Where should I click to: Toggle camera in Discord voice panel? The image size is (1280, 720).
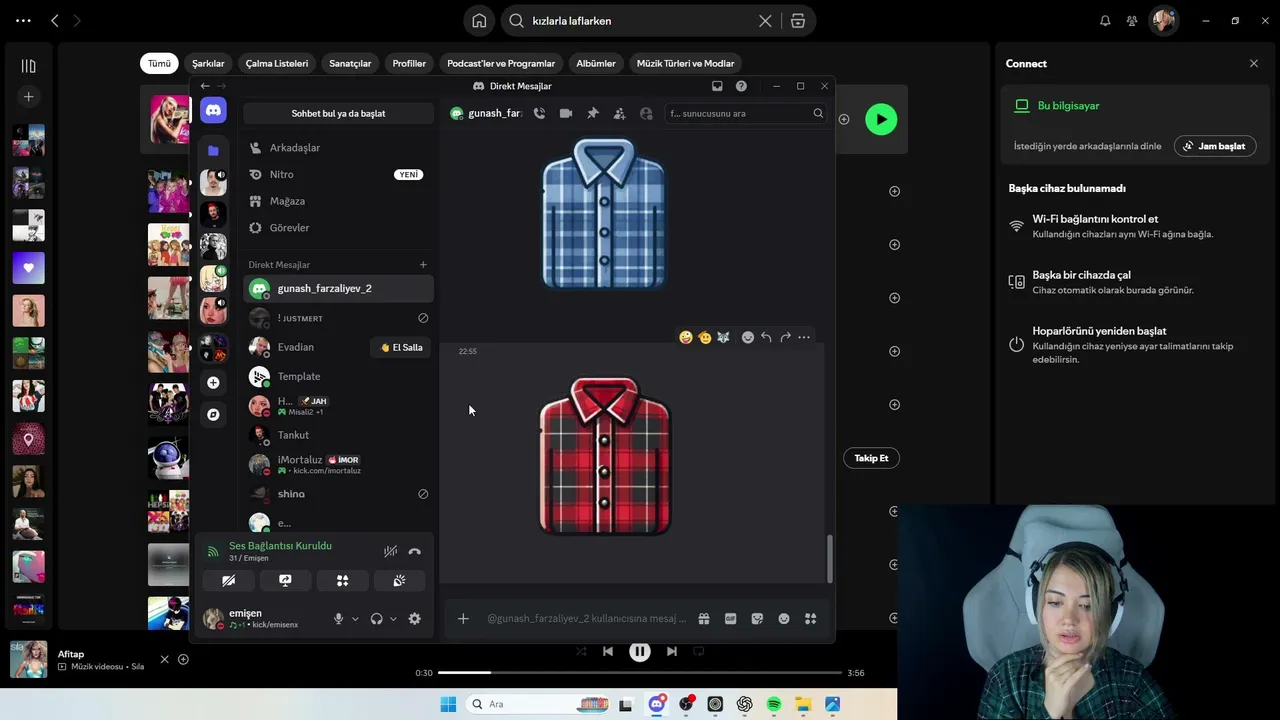pos(229,580)
